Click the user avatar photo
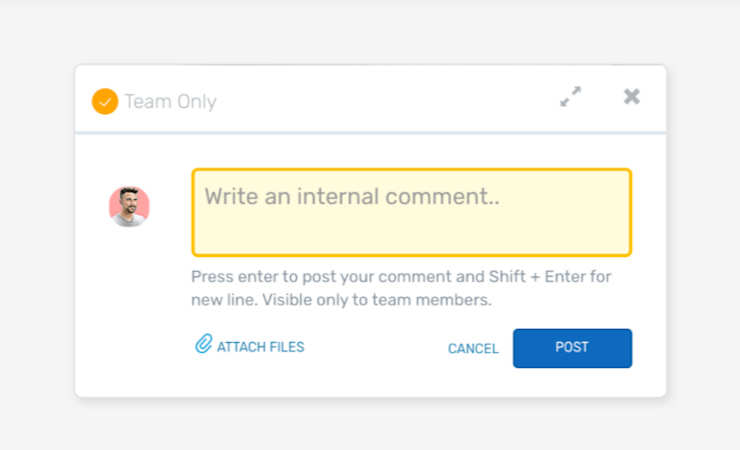The height and width of the screenshot is (450, 740). point(129,206)
